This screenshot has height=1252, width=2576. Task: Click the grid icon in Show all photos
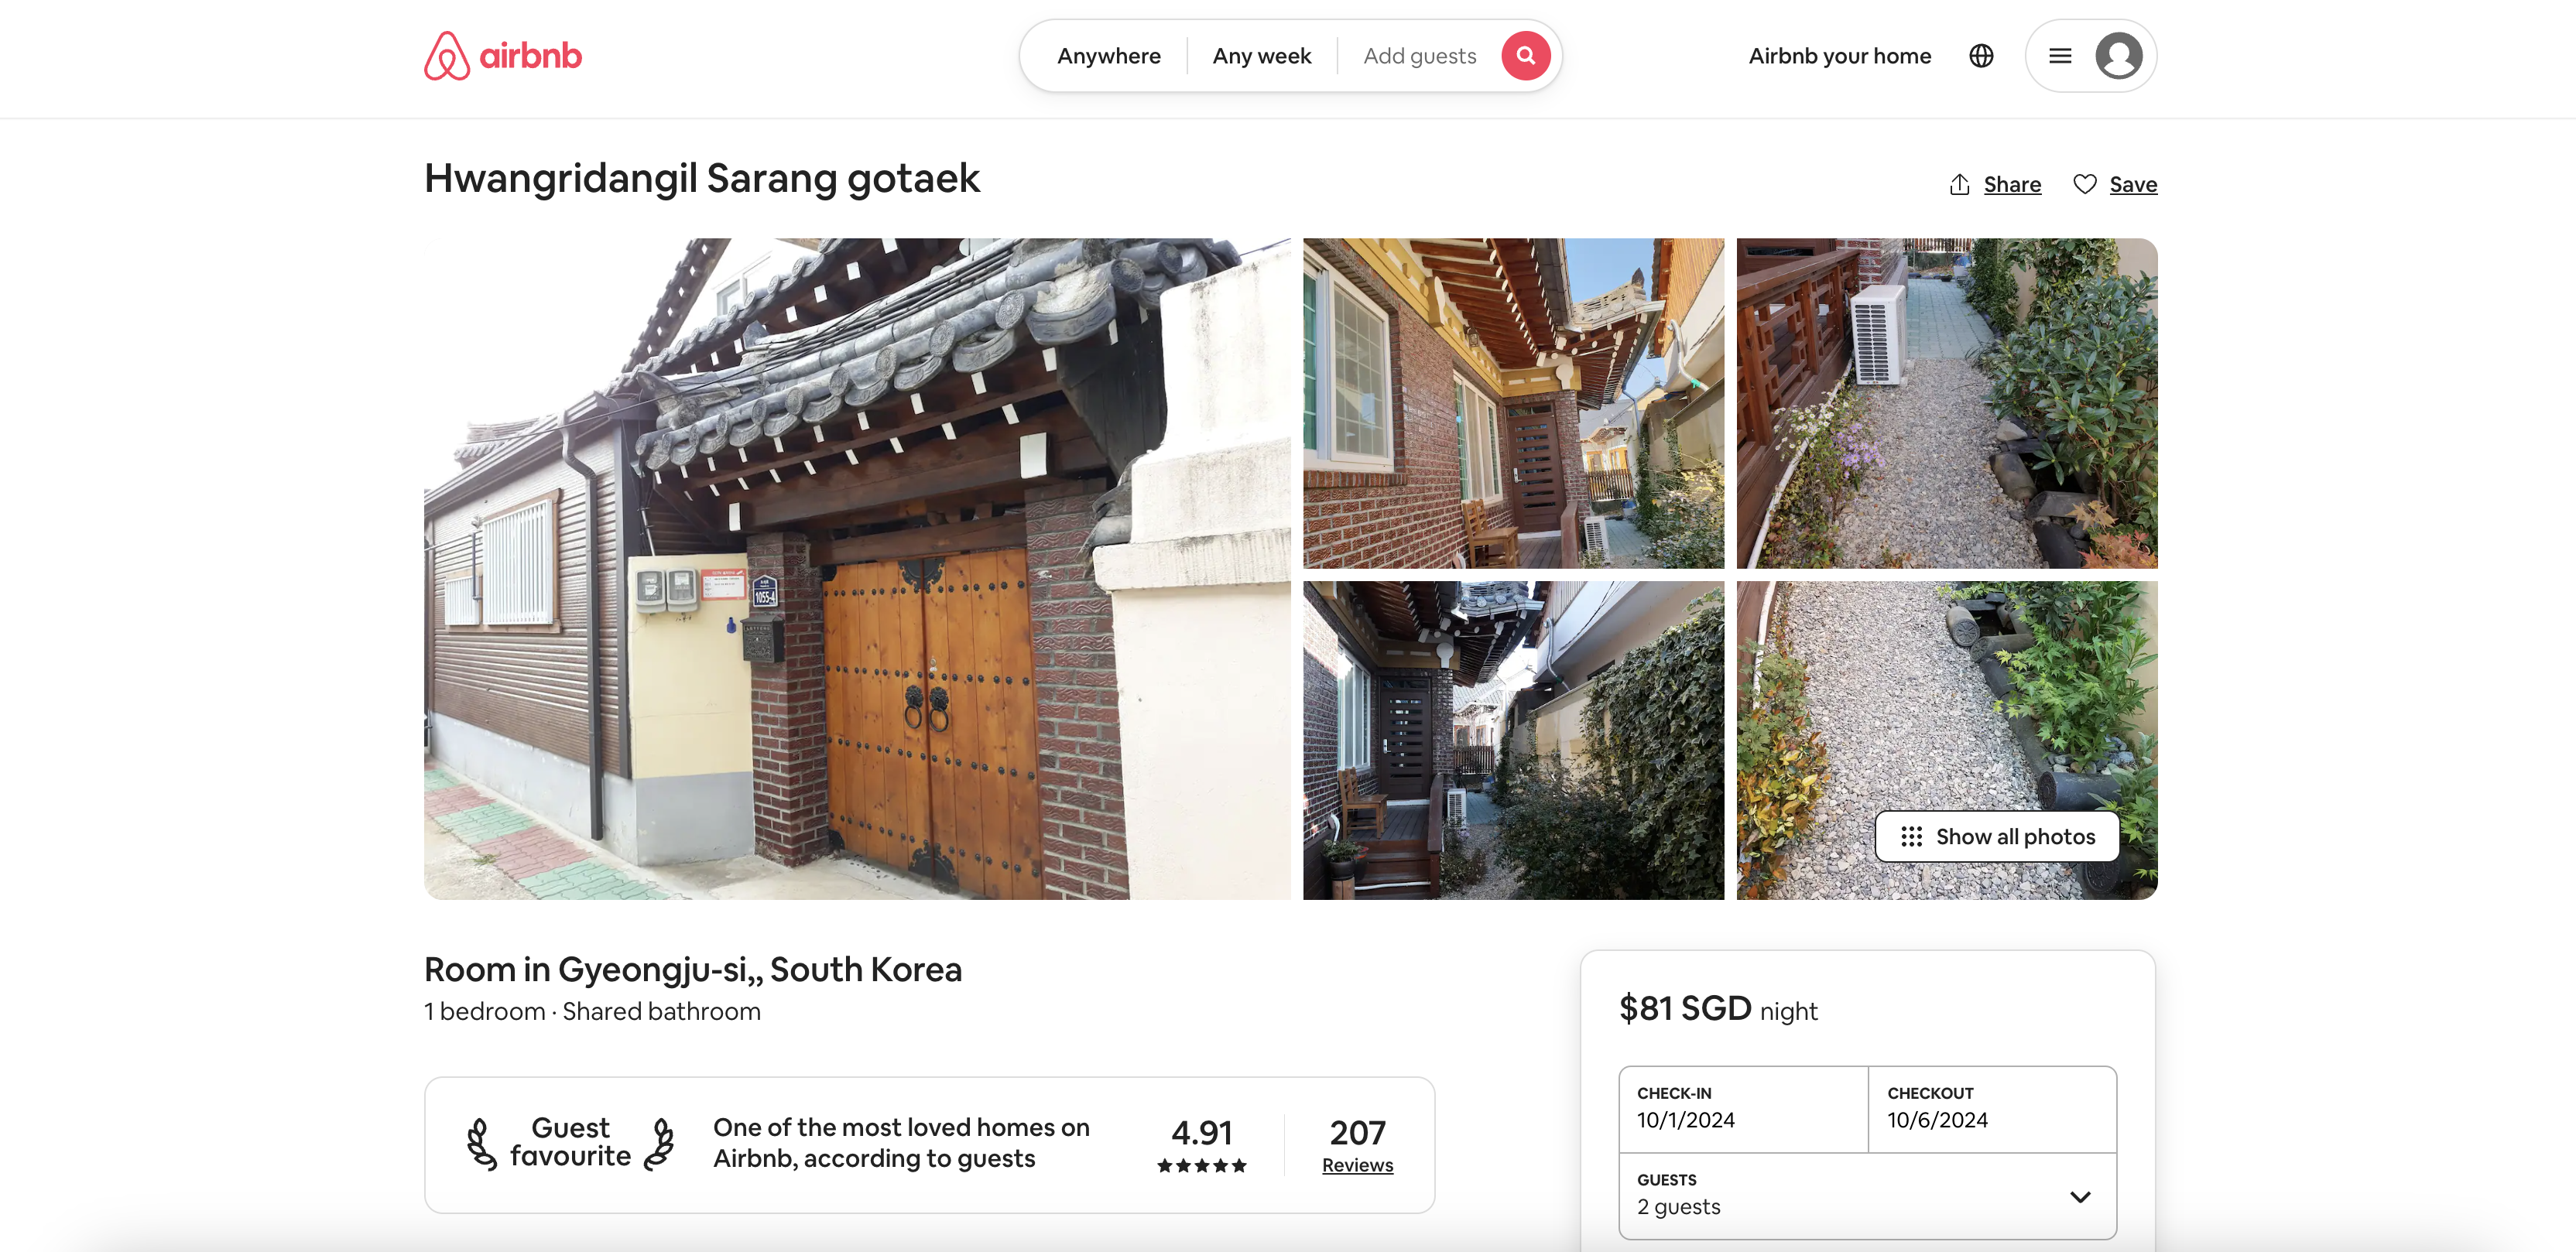pos(1911,837)
